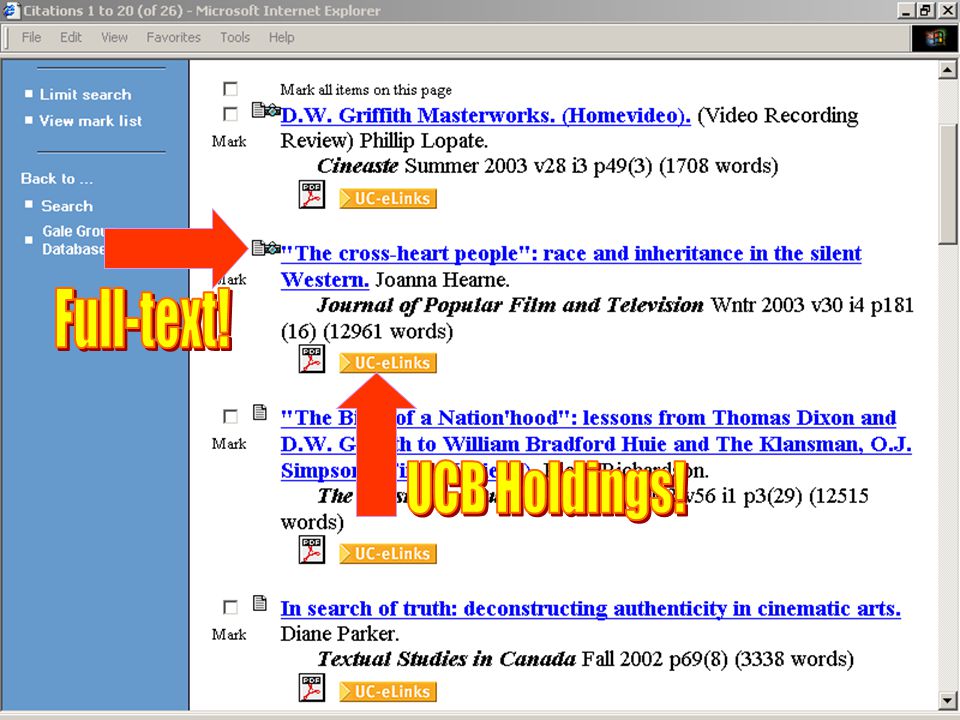Image resolution: width=960 pixels, height=720 pixels.
Task: Click Windows logo icon in IE toolbar
Action: tap(934, 39)
